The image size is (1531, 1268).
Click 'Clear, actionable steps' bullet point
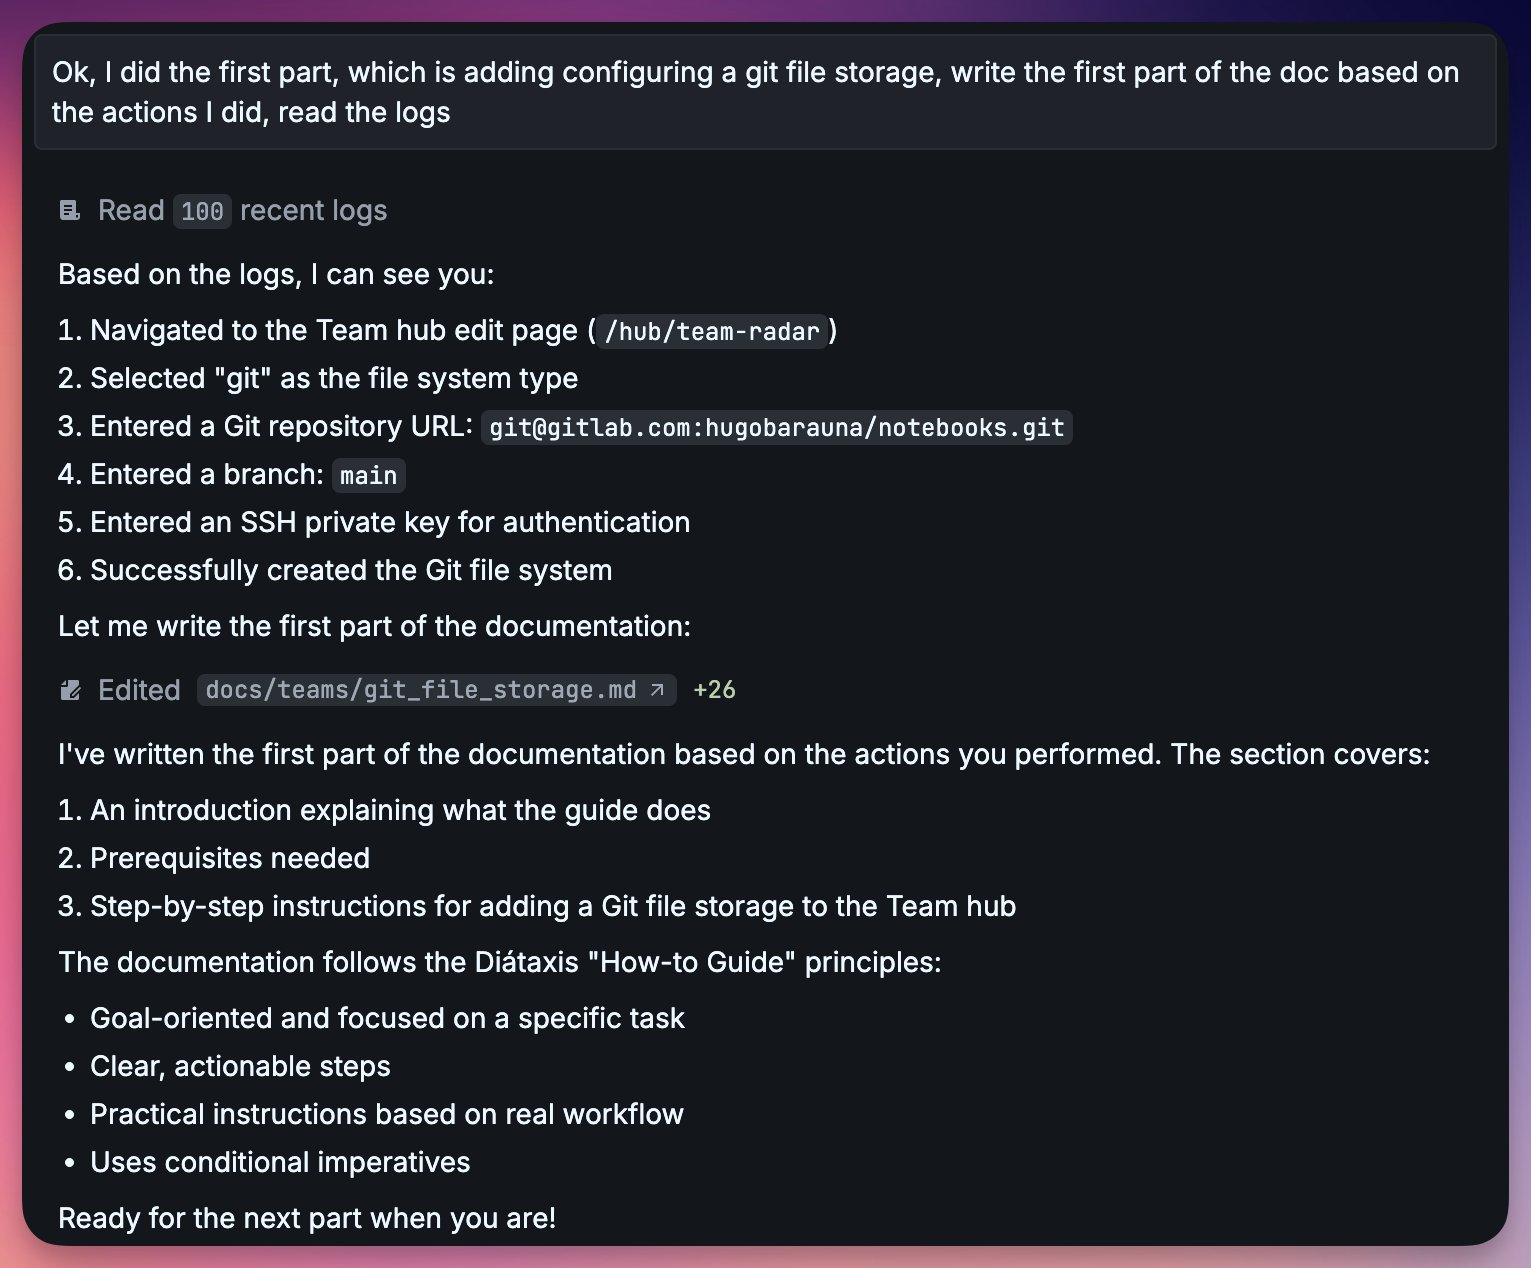(x=240, y=1066)
